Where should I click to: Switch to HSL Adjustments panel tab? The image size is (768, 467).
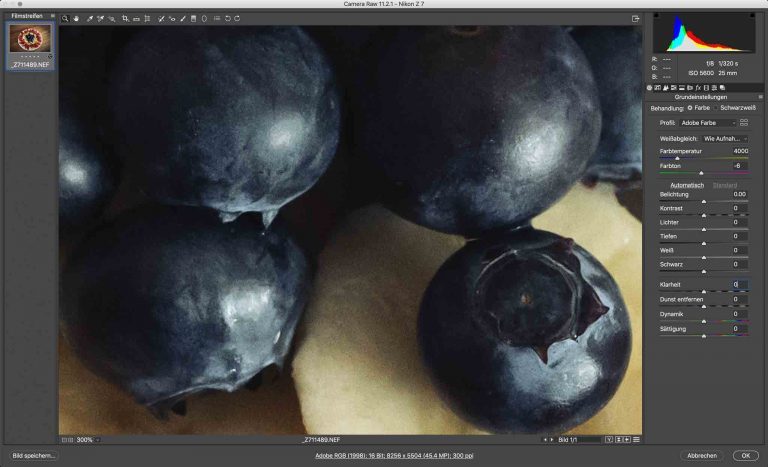(674, 88)
